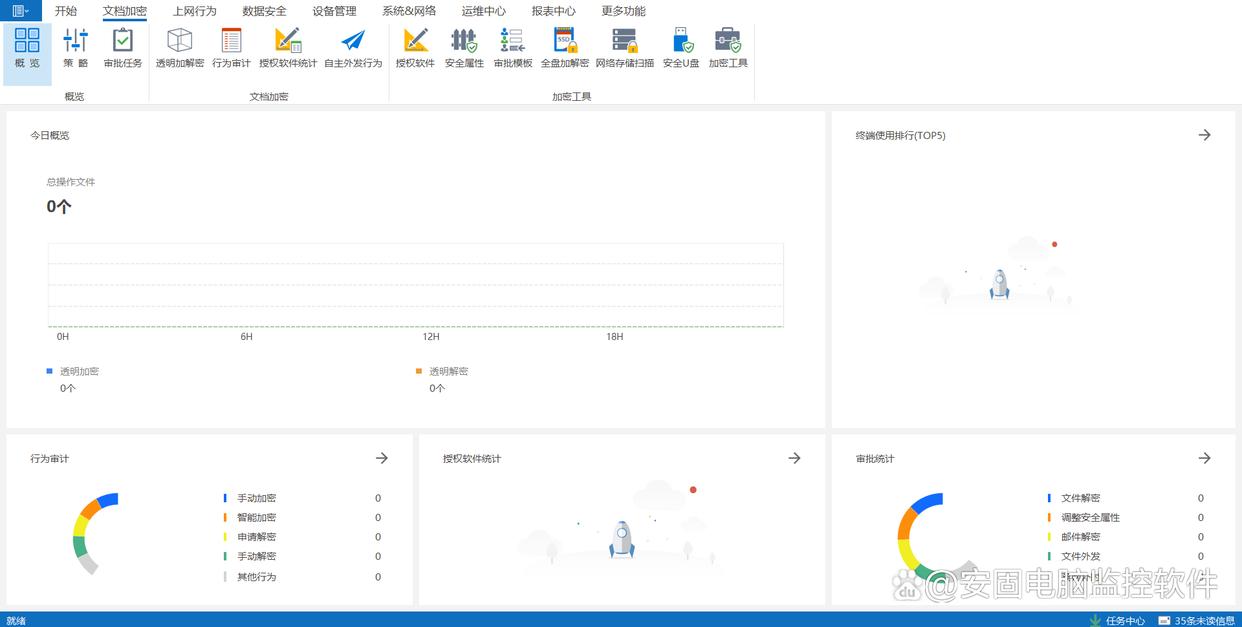Toggle the 透明解密 chart legend series
Image resolution: width=1242 pixels, height=627 pixels.
[447, 371]
